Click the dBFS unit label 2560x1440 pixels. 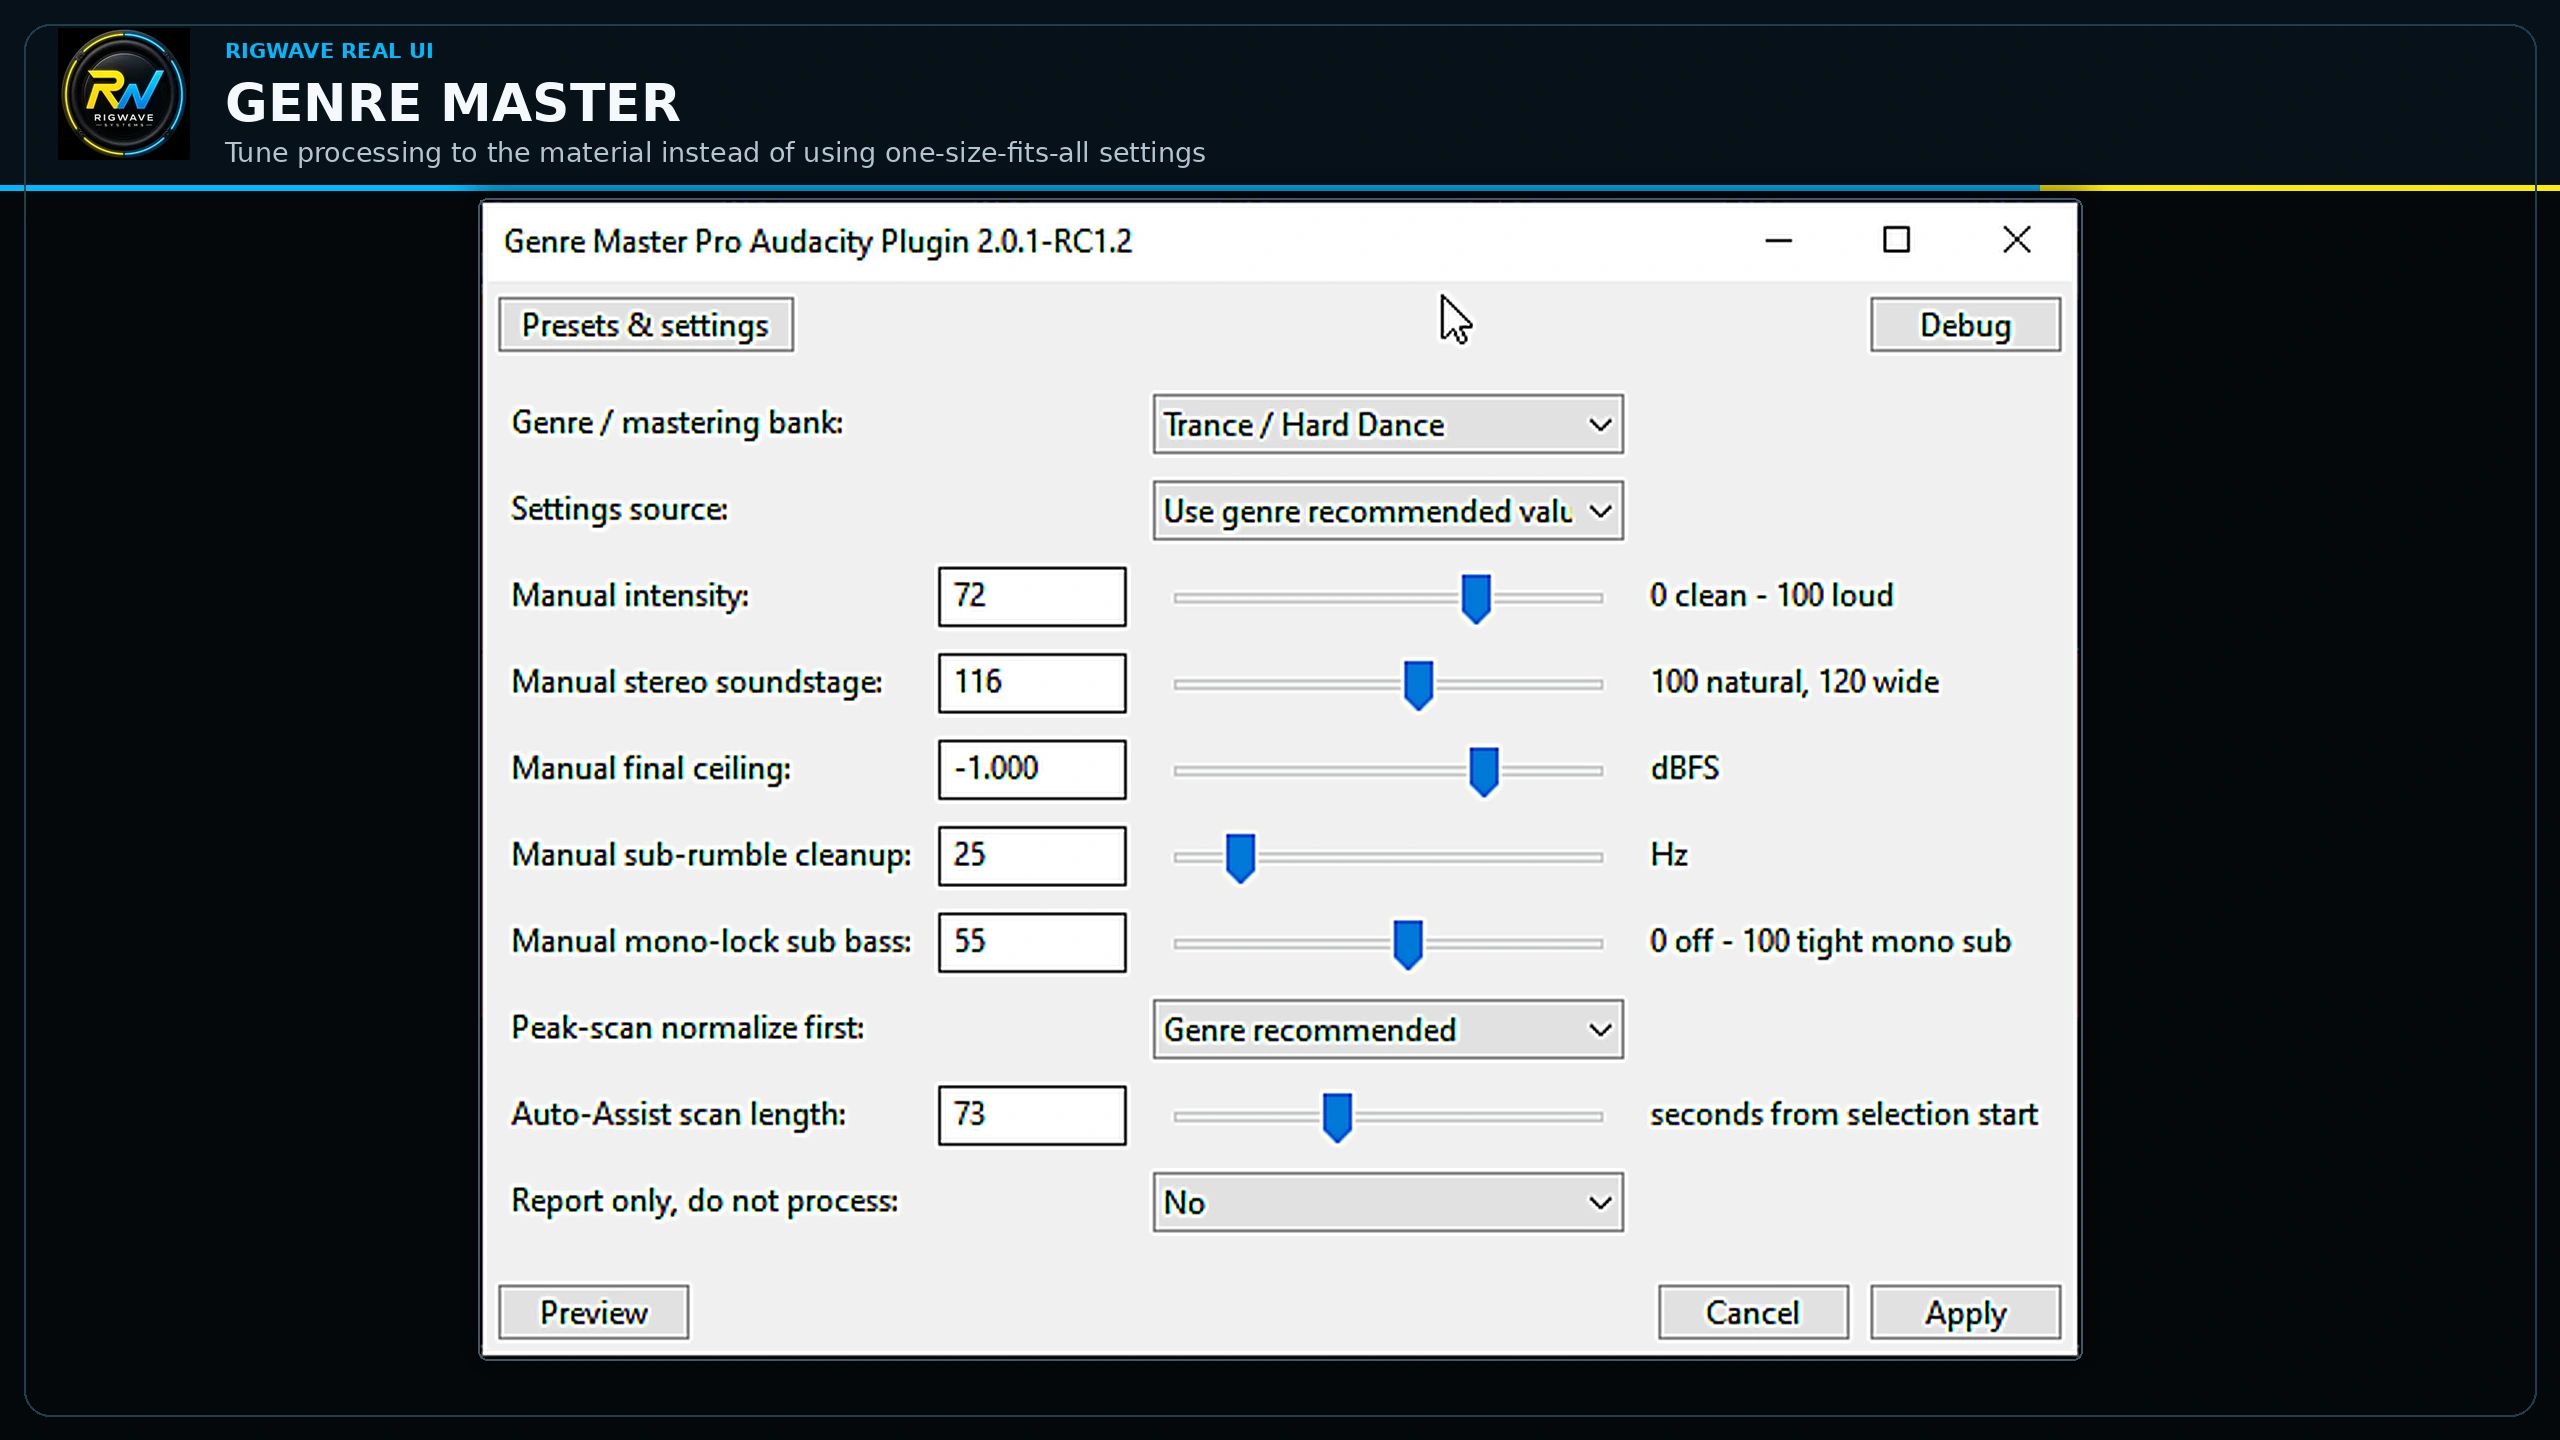tap(1684, 768)
